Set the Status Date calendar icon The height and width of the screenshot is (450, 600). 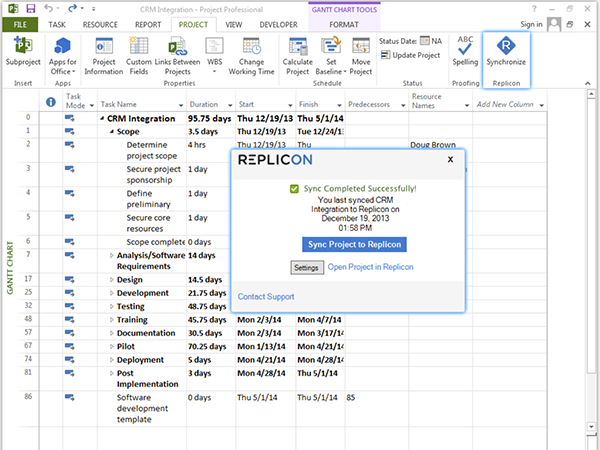pos(424,41)
